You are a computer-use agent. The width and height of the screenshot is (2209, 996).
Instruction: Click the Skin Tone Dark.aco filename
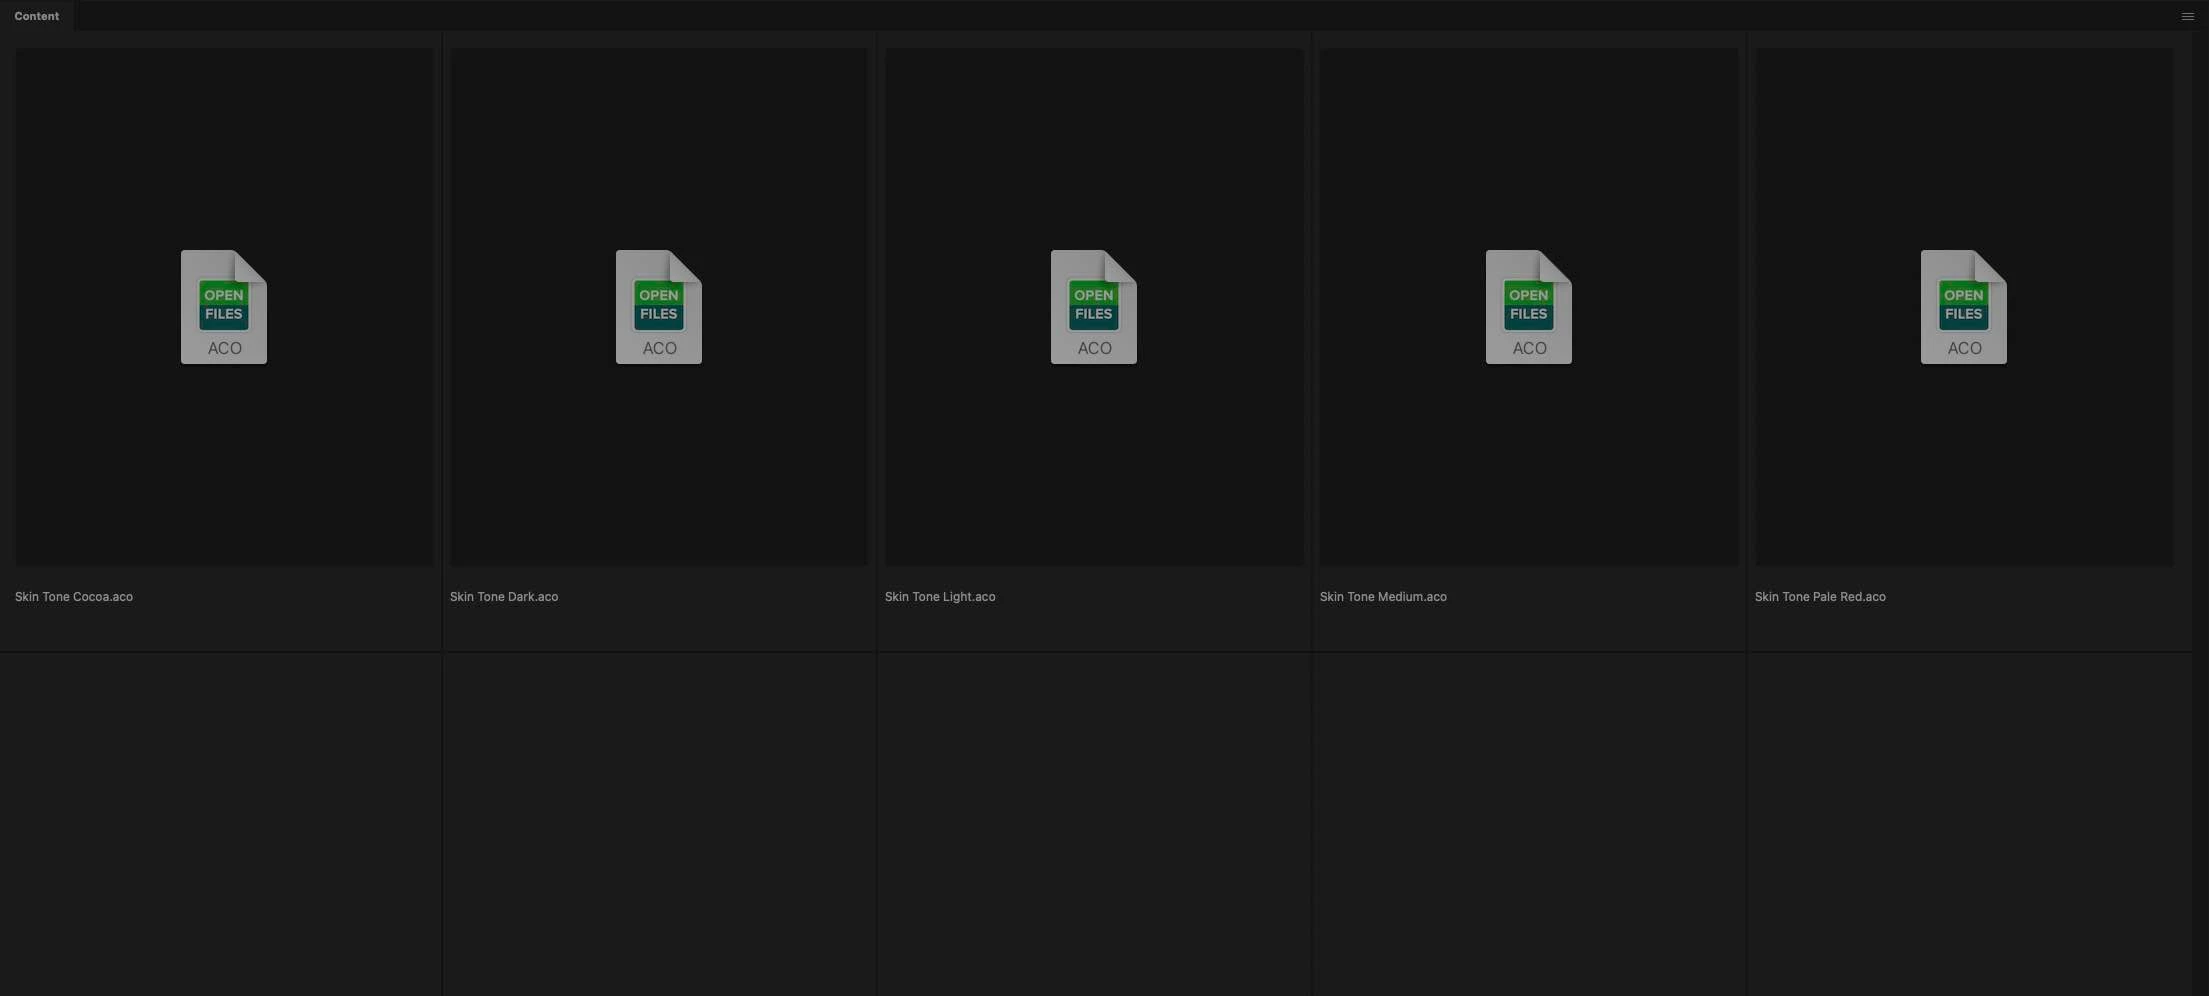pyautogui.click(x=504, y=597)
